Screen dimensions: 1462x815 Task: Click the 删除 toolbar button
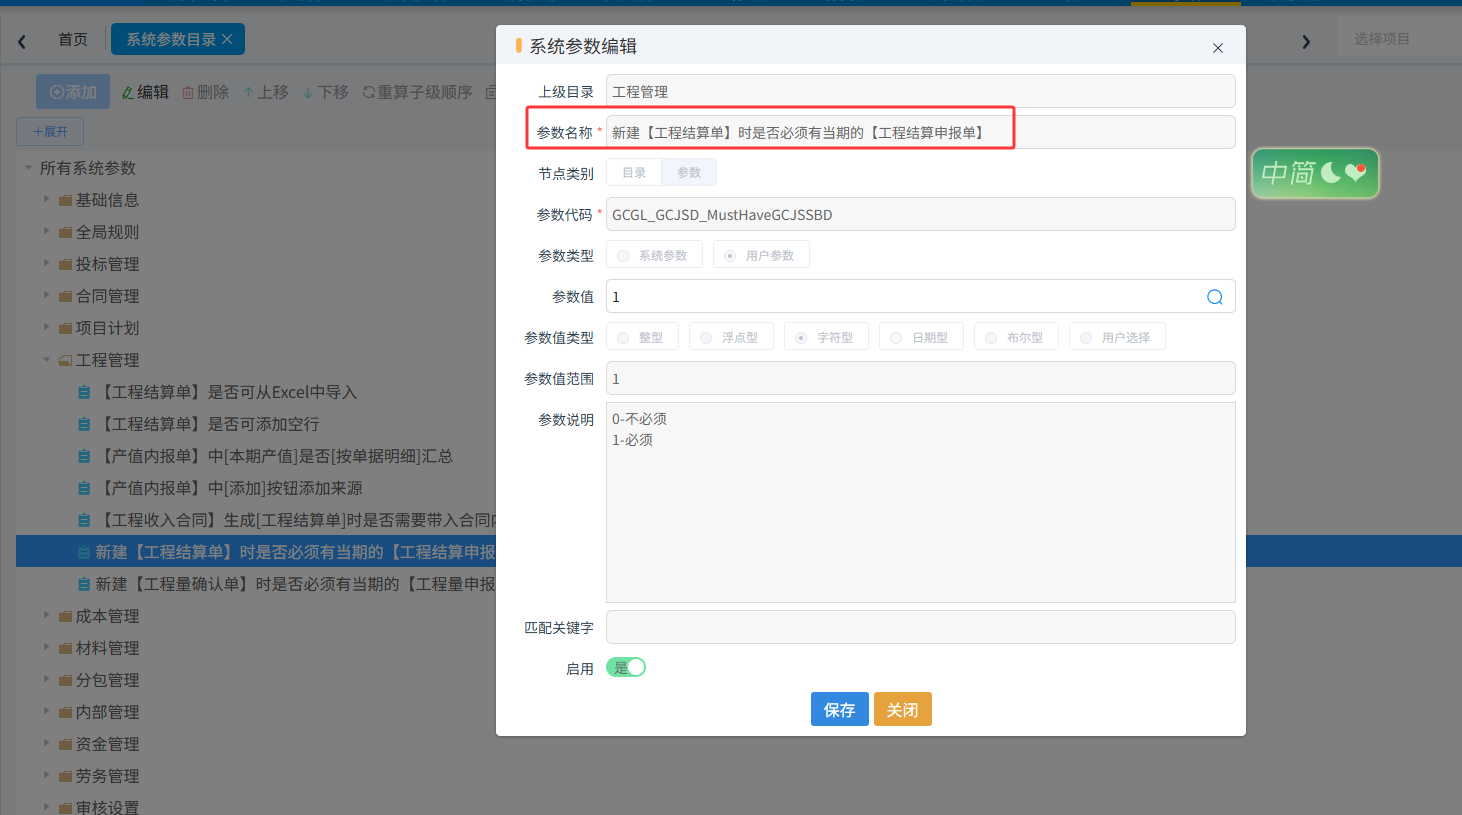(x=205, y=92)
